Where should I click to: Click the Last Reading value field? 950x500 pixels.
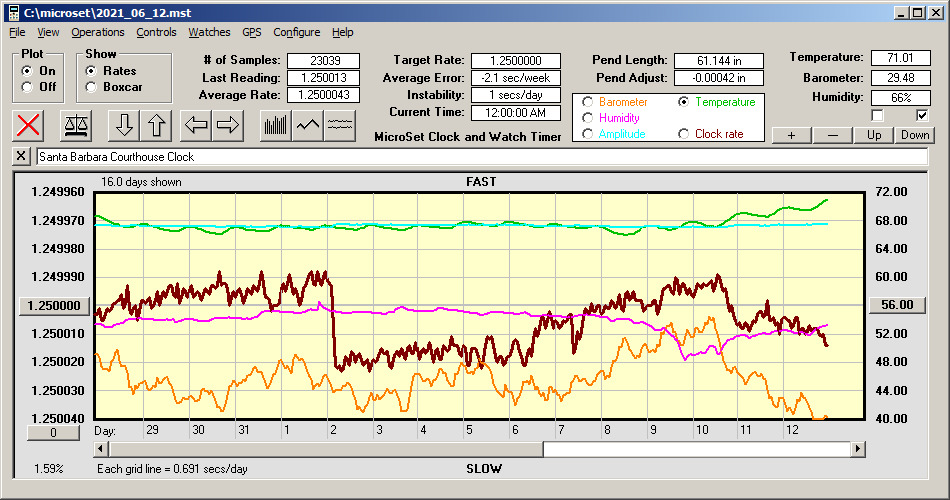(x=324, y=78)
